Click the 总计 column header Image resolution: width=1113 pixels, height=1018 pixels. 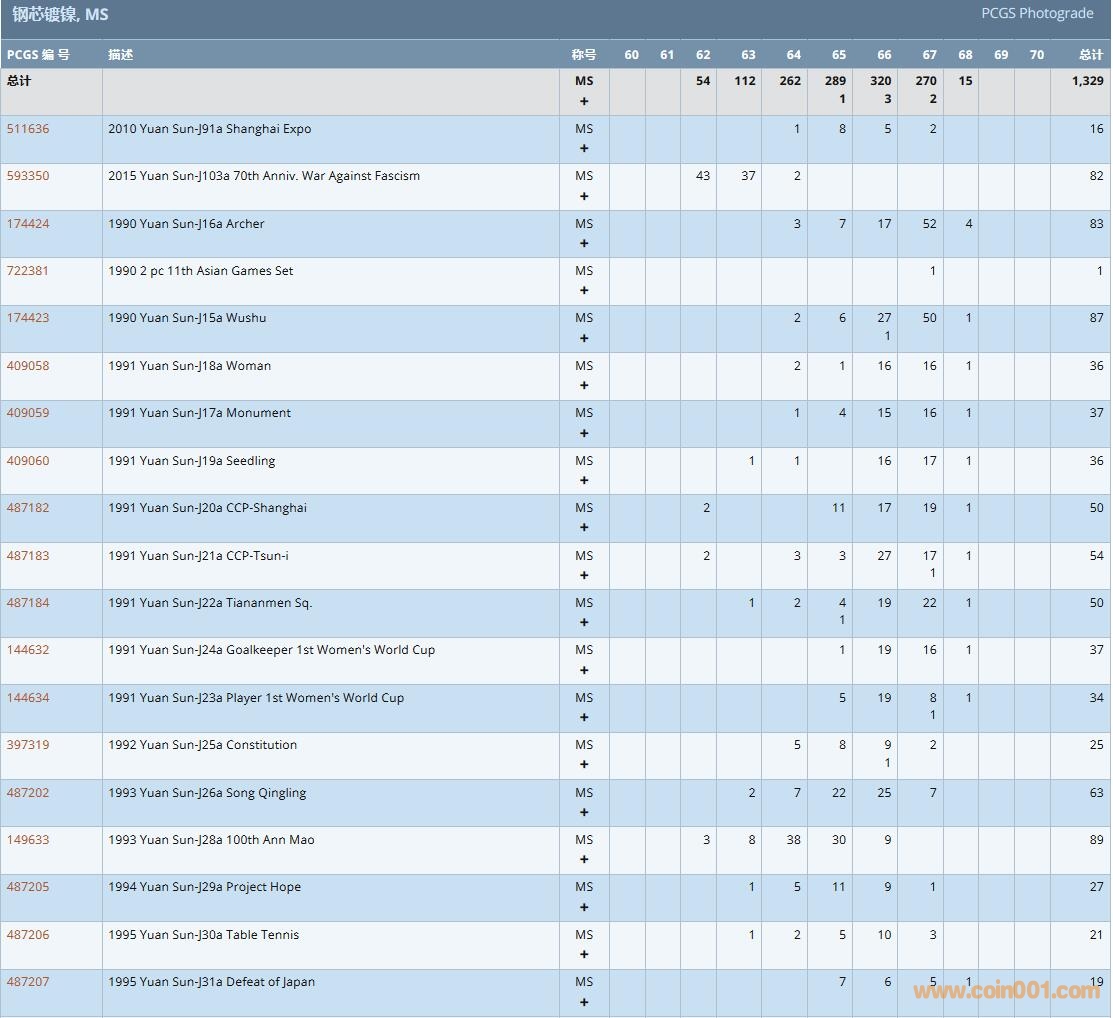[1090, 55]
